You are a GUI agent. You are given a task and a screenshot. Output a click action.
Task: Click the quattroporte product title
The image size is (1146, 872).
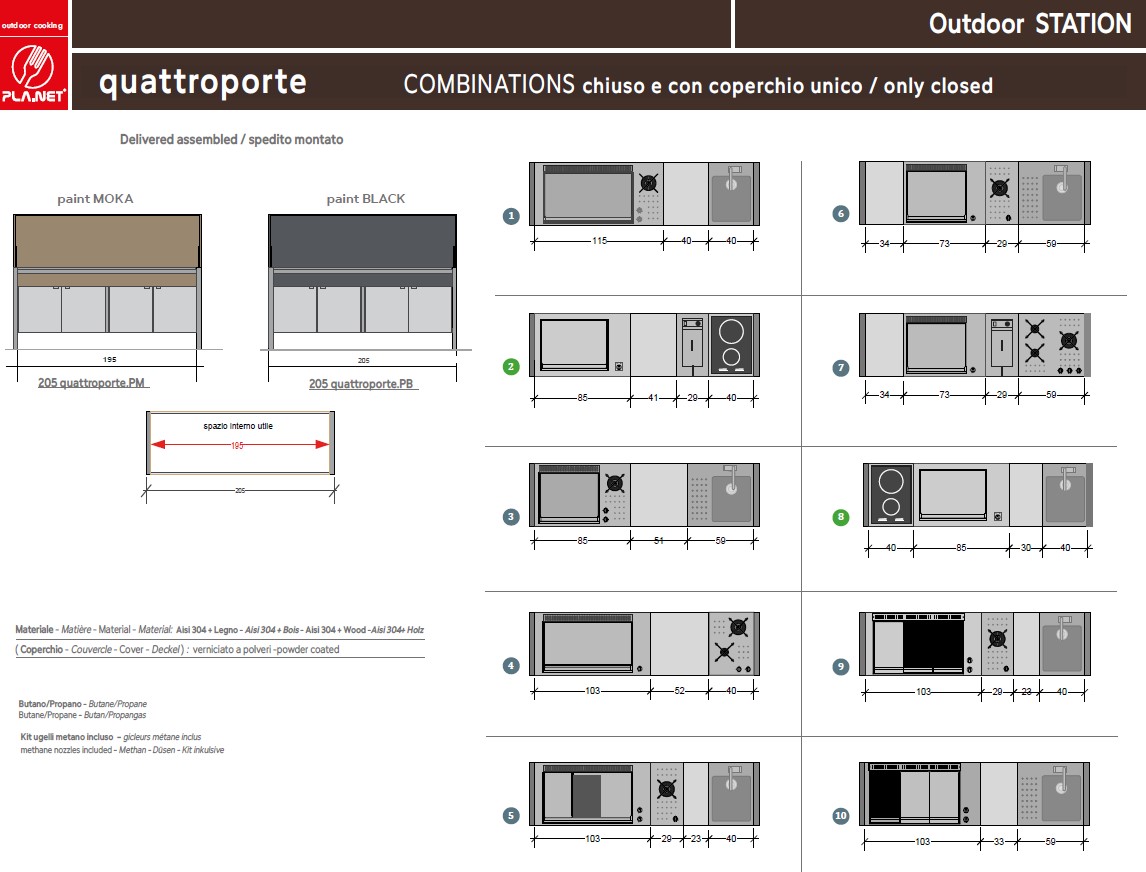[x=202, y=82]
